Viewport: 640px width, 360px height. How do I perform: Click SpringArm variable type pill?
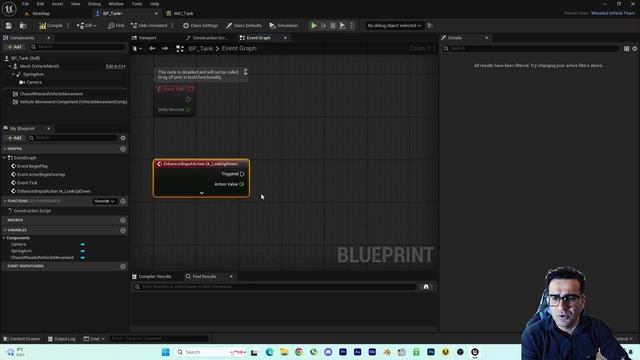pyautogui.click(x=82, y=251)
